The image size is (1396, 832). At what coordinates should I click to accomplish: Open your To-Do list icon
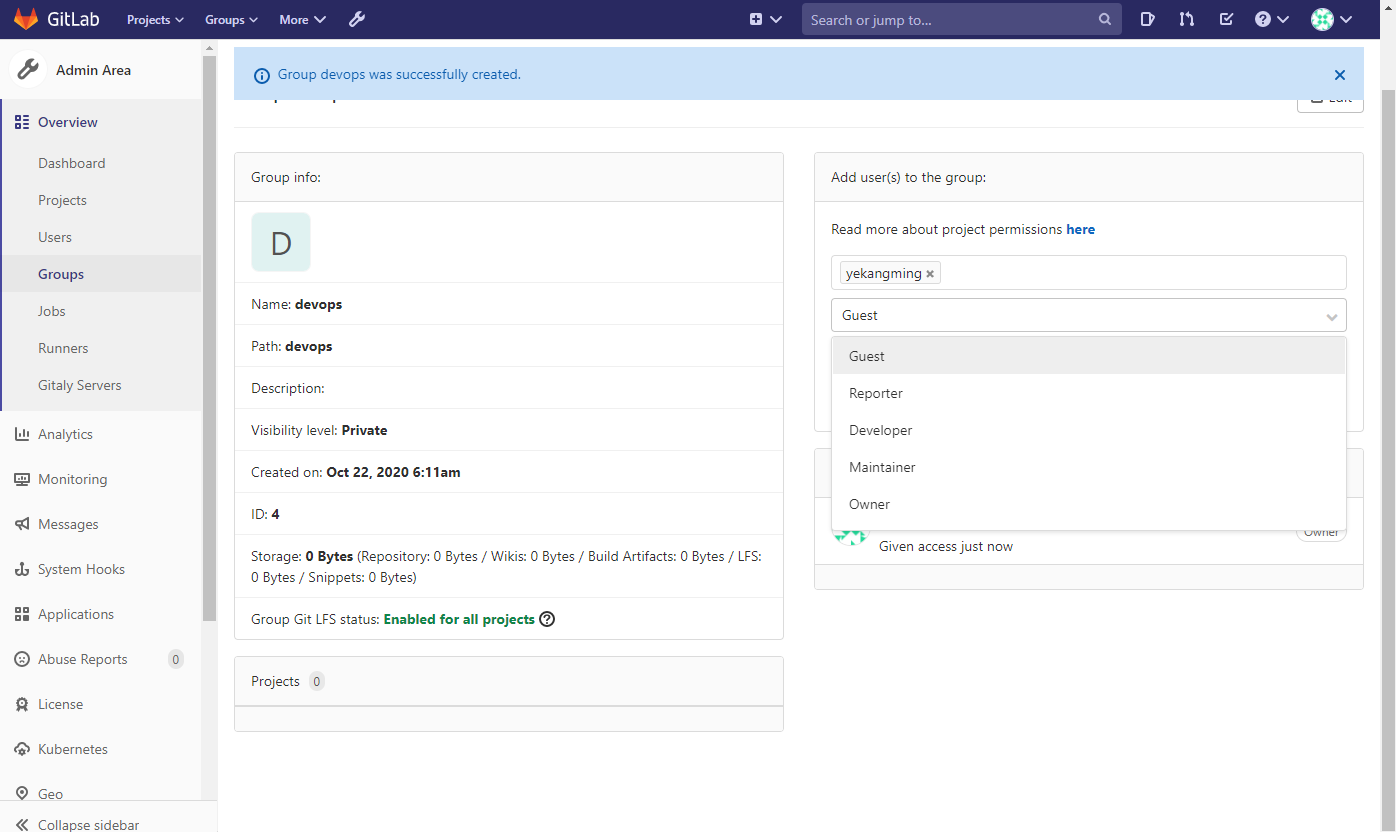point(1226,18)
